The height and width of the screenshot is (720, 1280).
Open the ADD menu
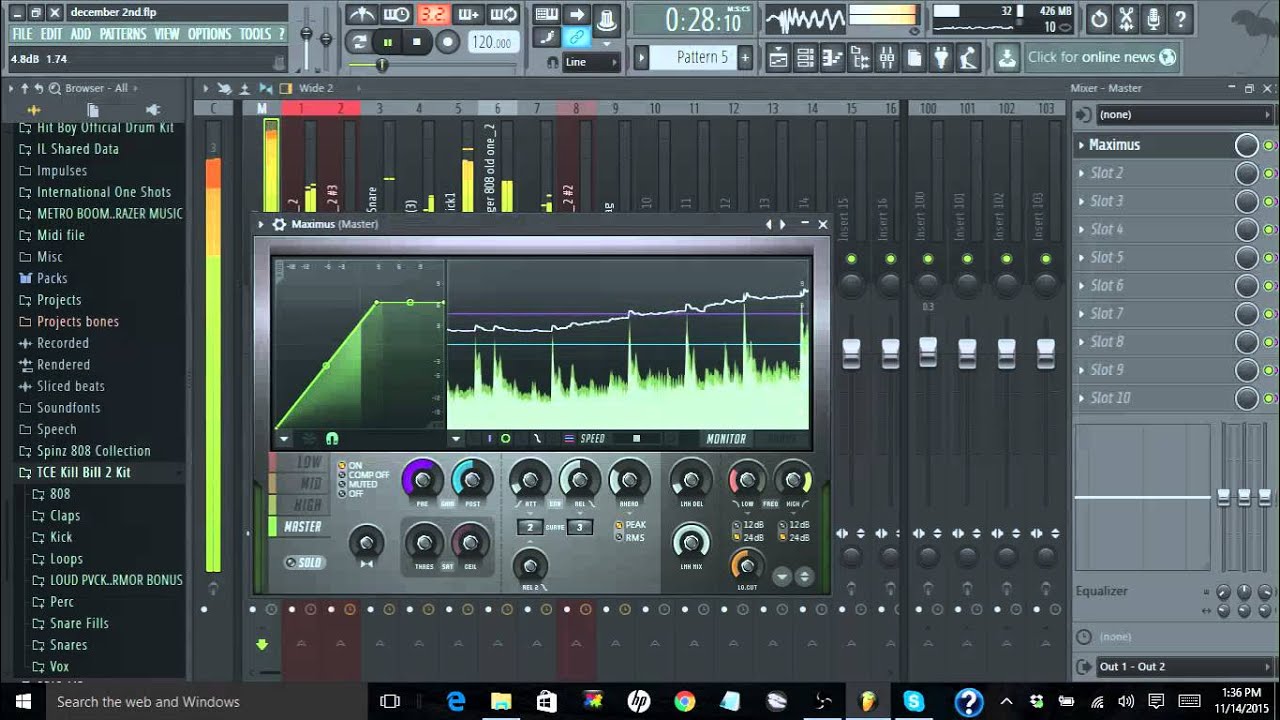81,34
